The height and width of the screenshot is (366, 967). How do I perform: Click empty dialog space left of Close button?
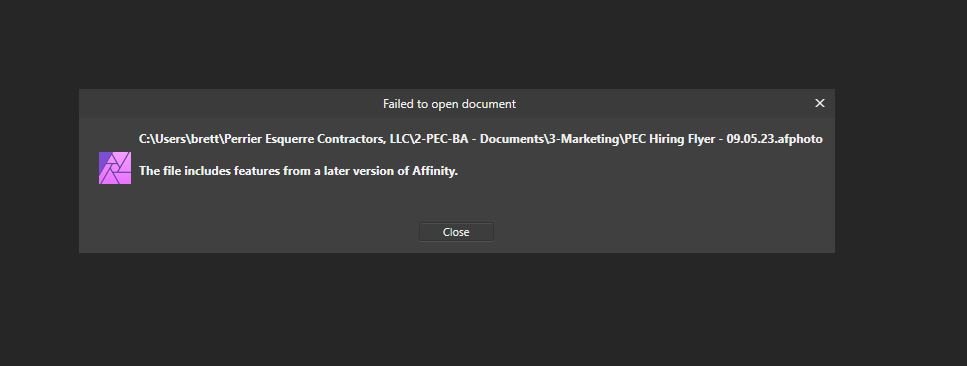[x=247, y=232]
